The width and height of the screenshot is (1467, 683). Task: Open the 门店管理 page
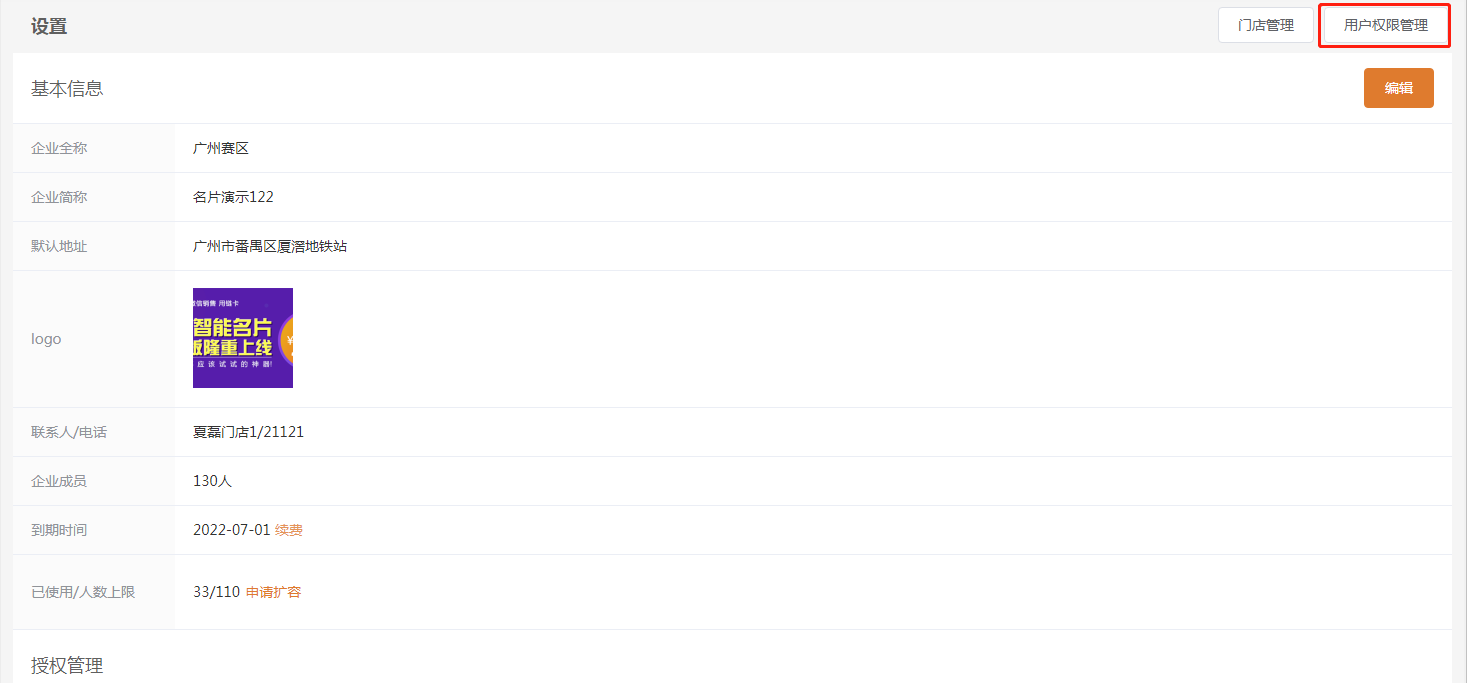(1265, 25)
